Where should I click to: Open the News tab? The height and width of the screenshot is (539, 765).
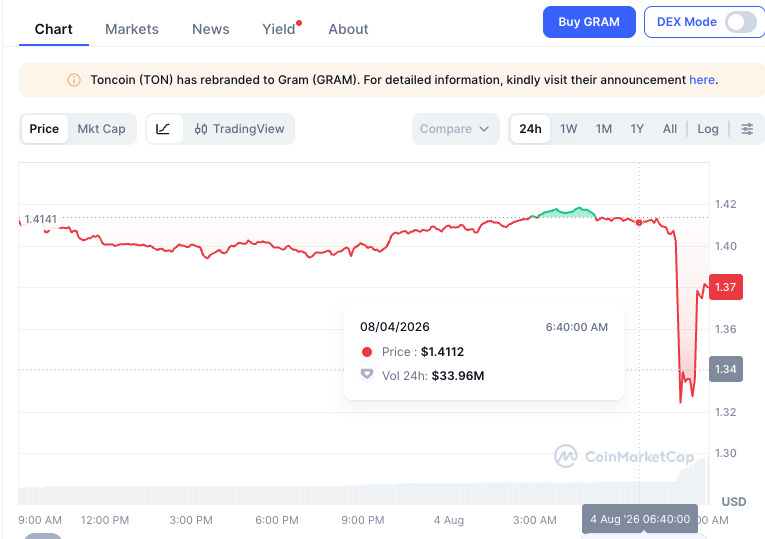pos(210,29)
